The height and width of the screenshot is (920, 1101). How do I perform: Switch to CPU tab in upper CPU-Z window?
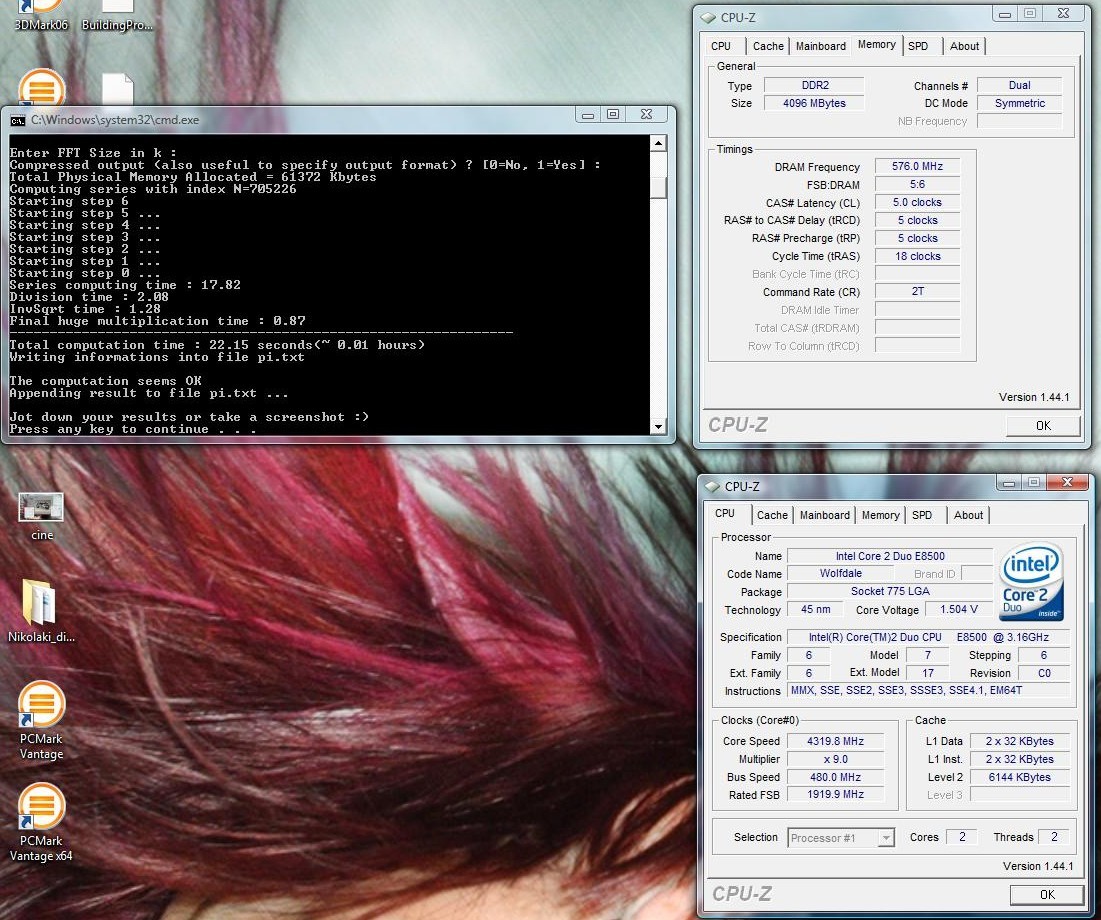[721, 46]
